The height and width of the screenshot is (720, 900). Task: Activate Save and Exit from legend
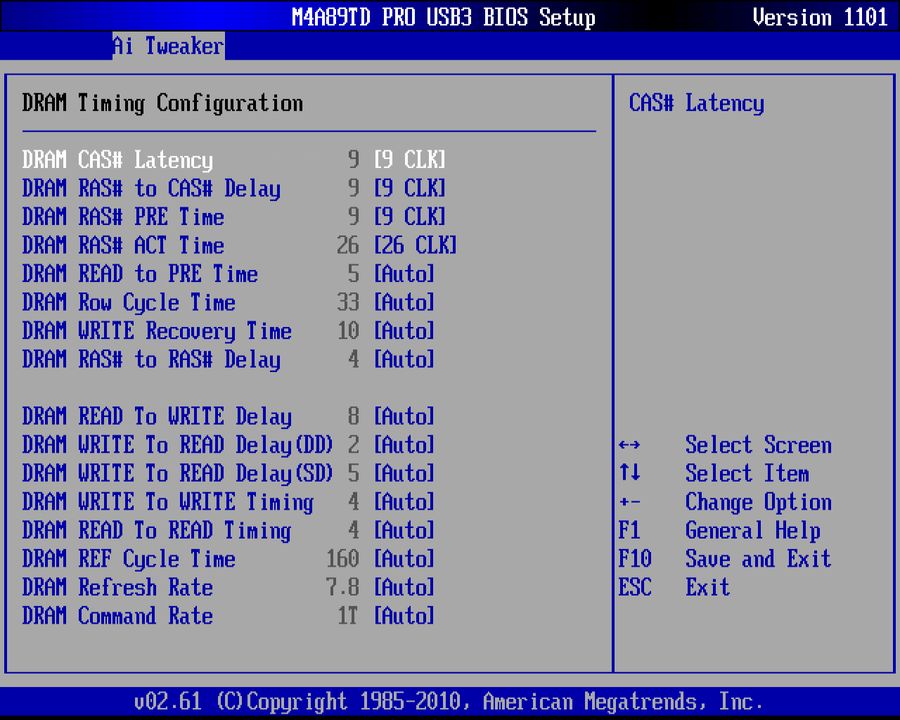(x=758, y=559)
